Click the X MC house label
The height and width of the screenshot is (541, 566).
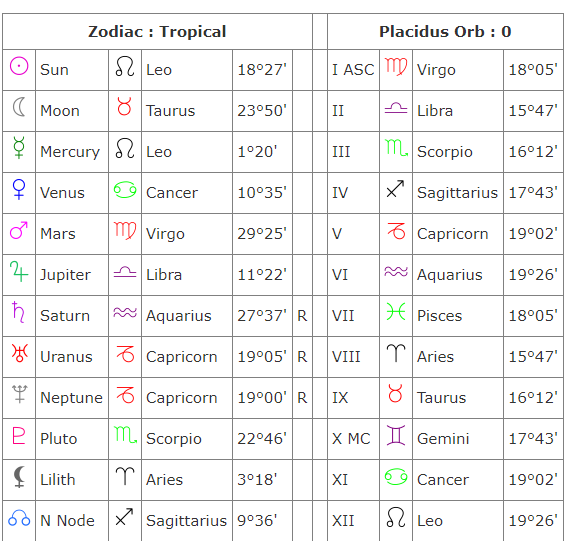[351, 439]
